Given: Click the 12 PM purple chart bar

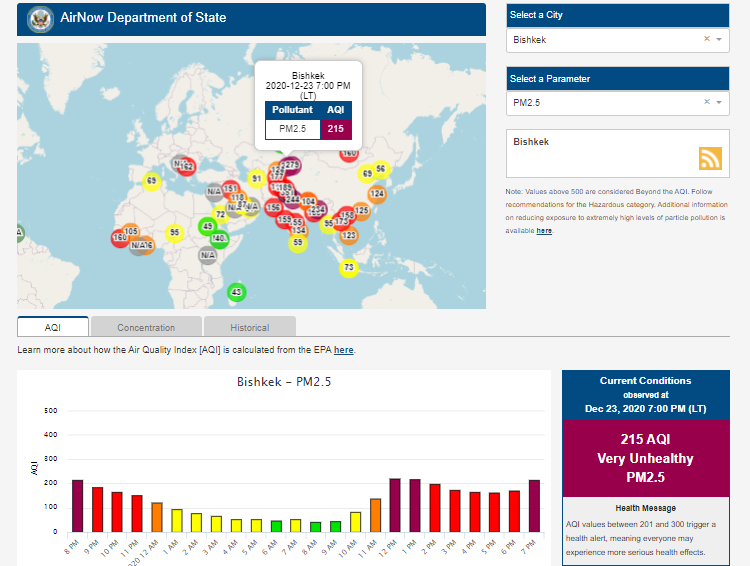Looking at the screenshot, I should (x=395, y=505).
